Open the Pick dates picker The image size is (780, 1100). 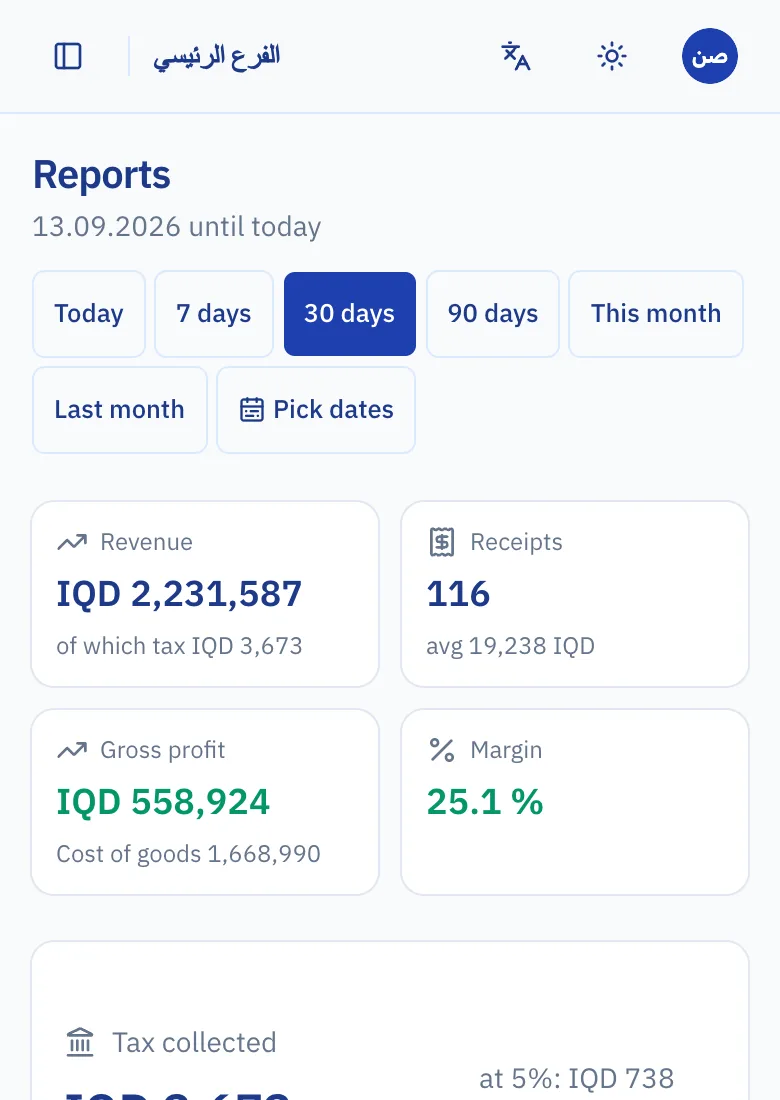pyautogui.click(x=316, y=410)
